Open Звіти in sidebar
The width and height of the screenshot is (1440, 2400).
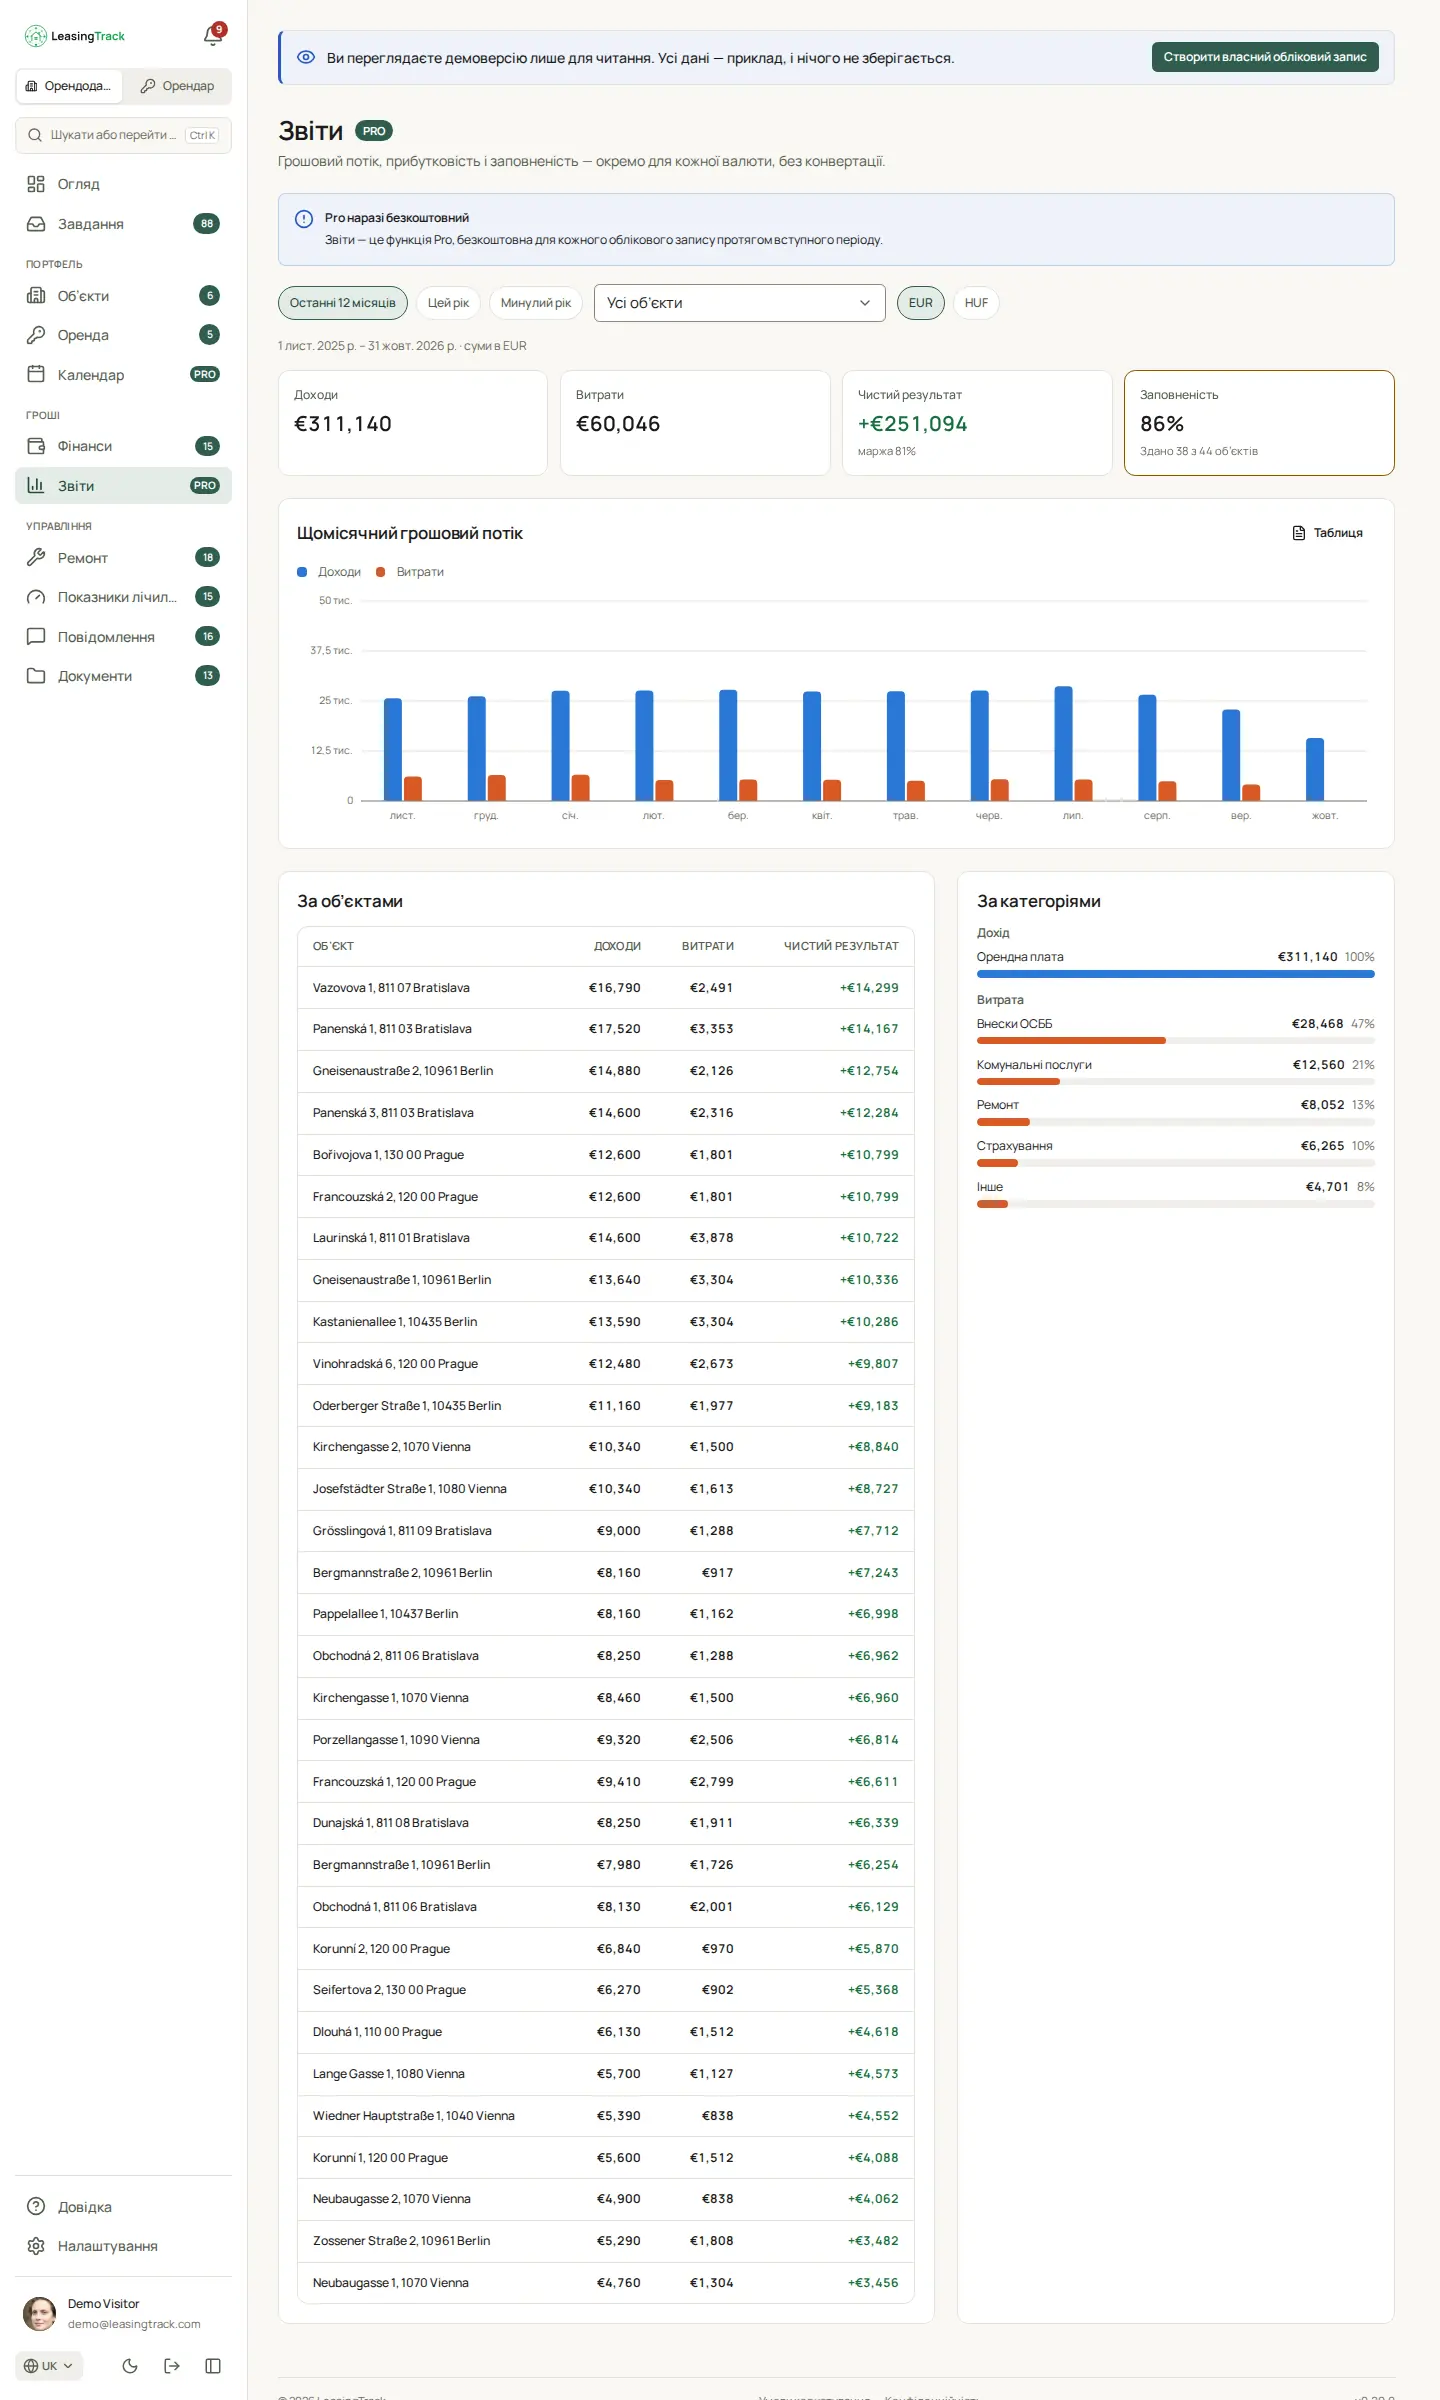click(123, 486)
